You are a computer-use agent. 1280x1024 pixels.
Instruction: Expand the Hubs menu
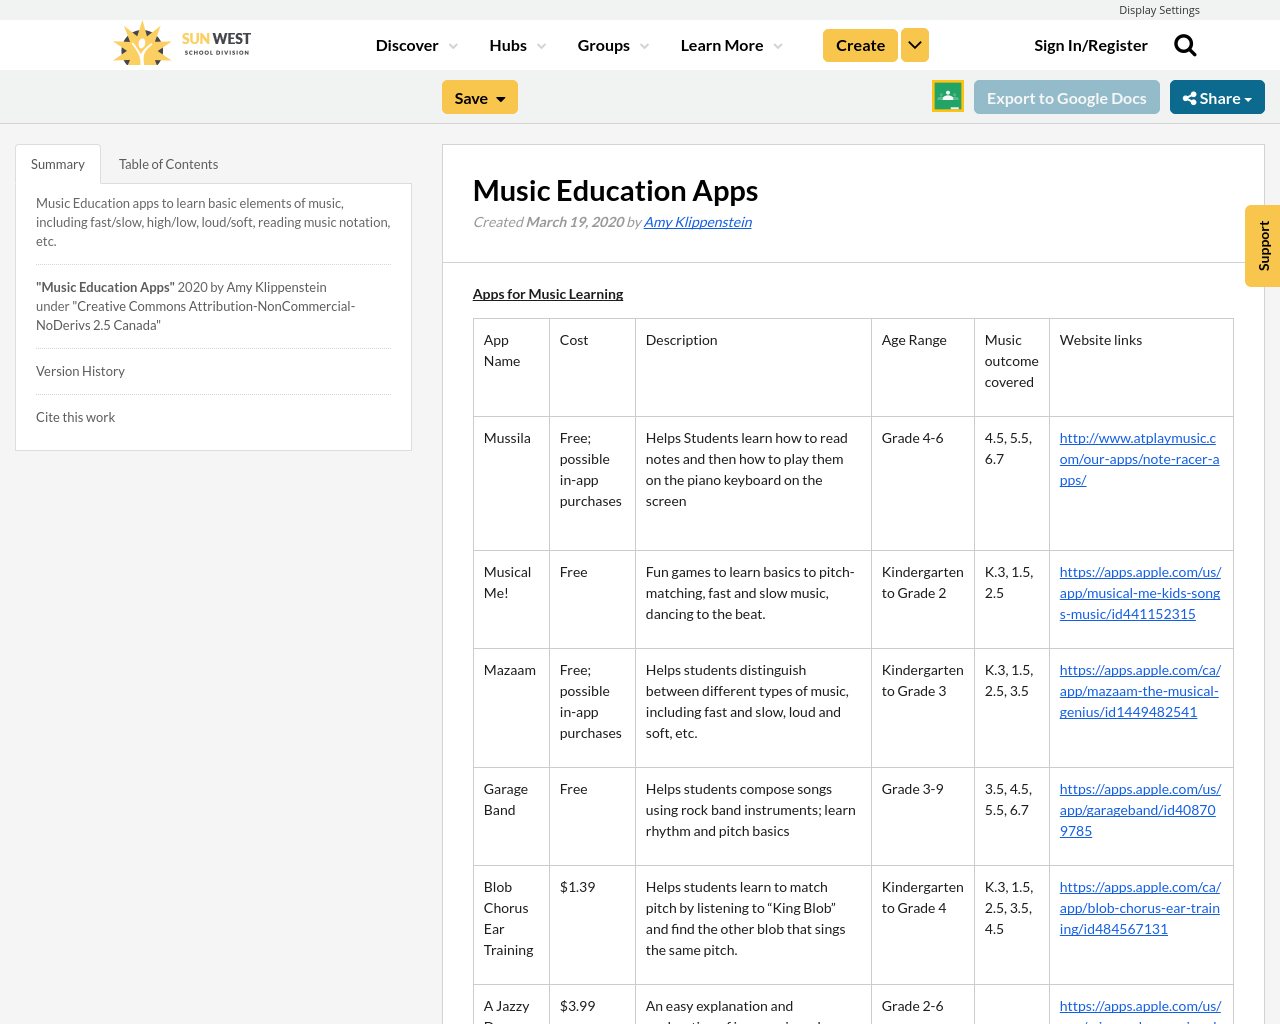[518, 45]
